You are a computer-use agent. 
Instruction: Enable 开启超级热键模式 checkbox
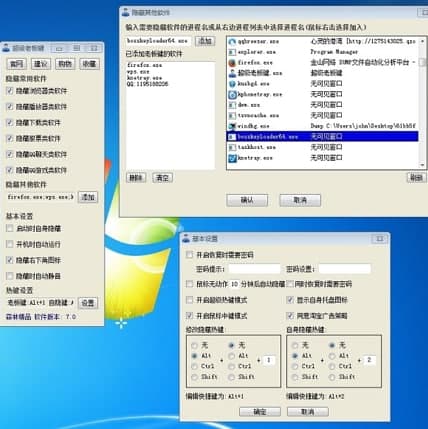189,300
